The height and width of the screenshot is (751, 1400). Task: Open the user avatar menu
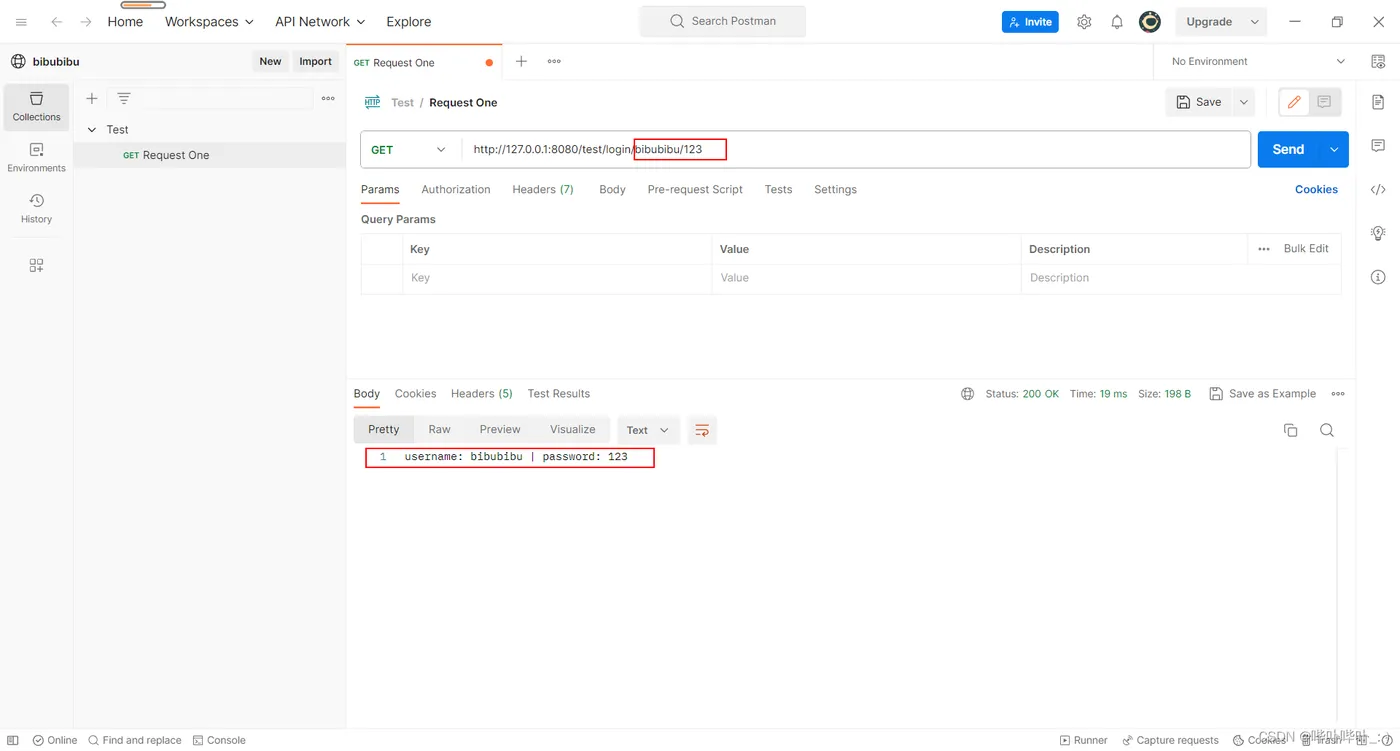coord(1150,22)
